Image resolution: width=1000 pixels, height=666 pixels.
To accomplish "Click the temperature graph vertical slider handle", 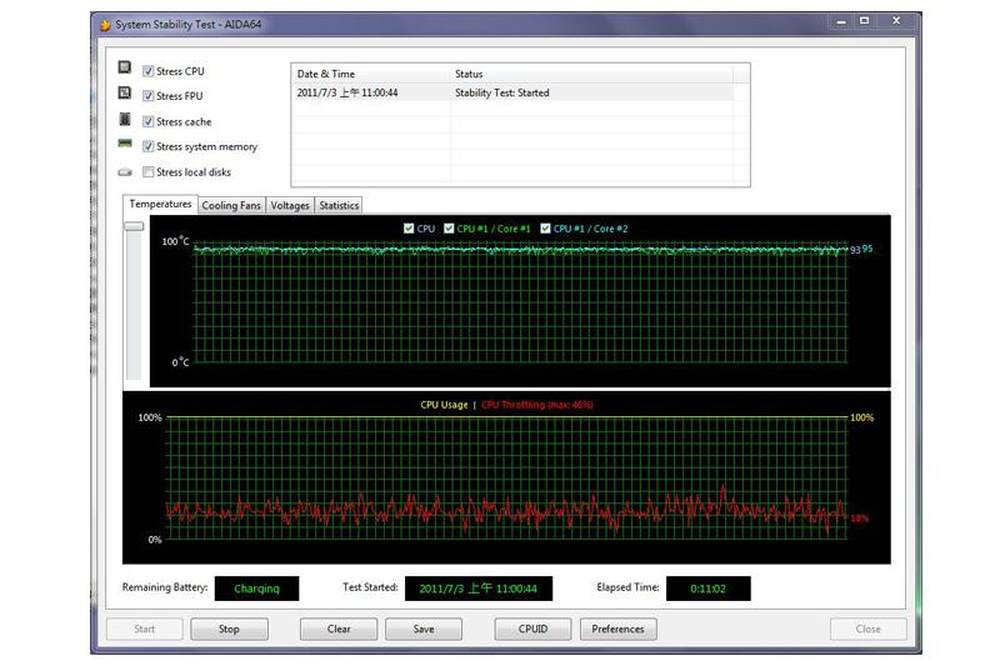I will coord(134,226).
